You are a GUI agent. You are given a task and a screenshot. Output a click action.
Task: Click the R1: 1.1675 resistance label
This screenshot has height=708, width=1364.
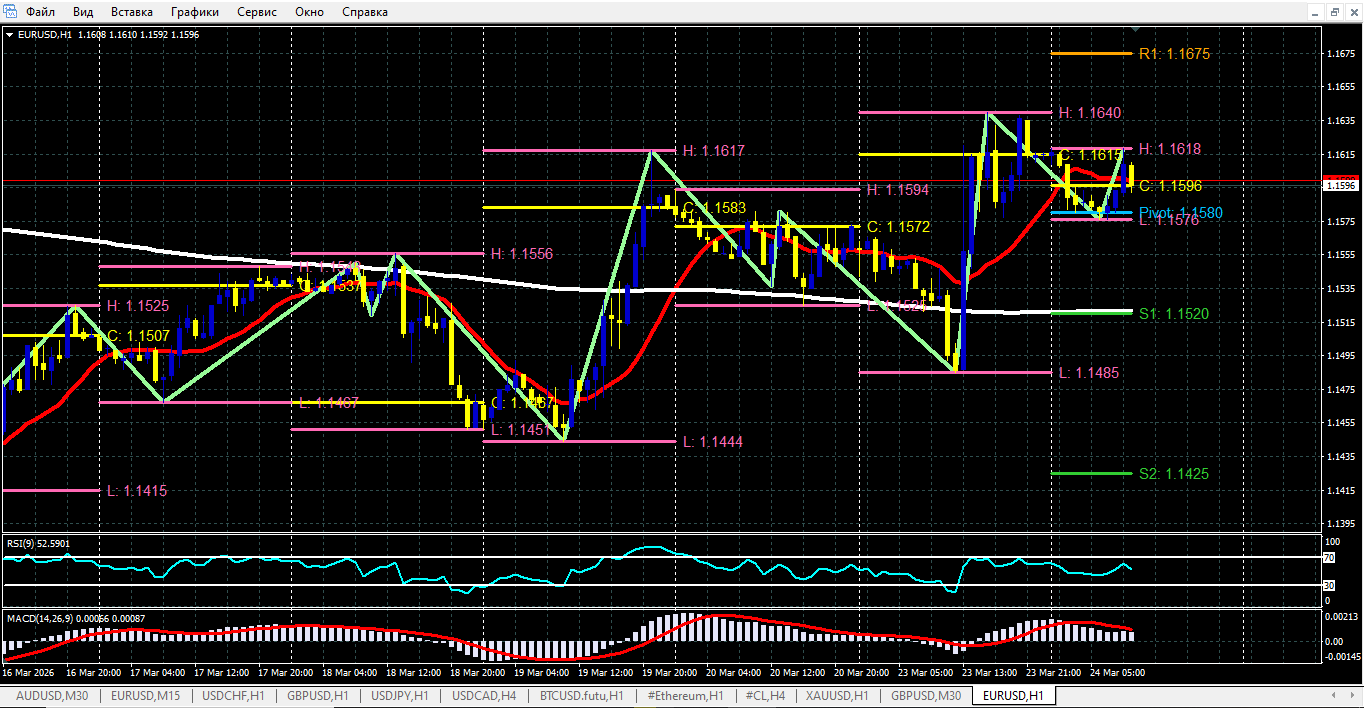coord(1174,53)
